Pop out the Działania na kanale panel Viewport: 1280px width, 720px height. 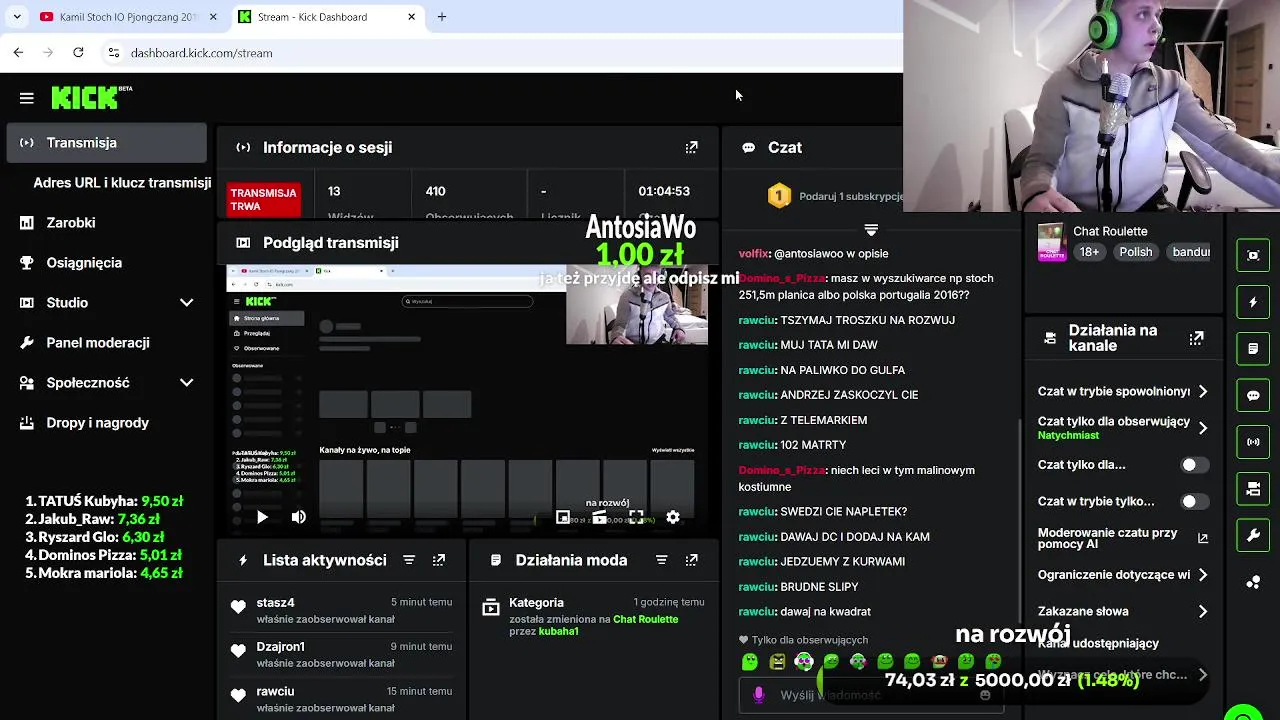(x=1196, y=338)
